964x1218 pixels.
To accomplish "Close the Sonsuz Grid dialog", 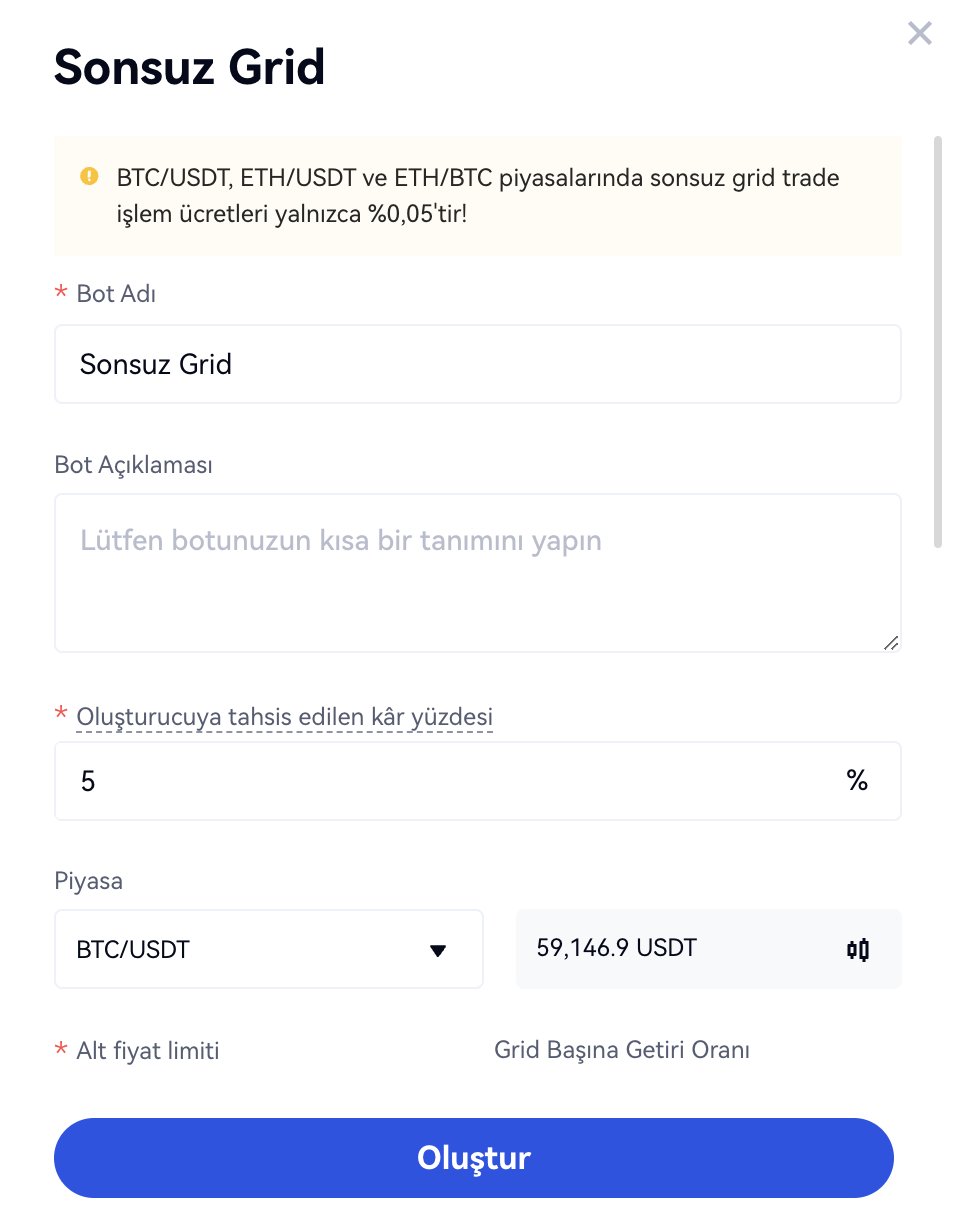I will coord(919,34).
